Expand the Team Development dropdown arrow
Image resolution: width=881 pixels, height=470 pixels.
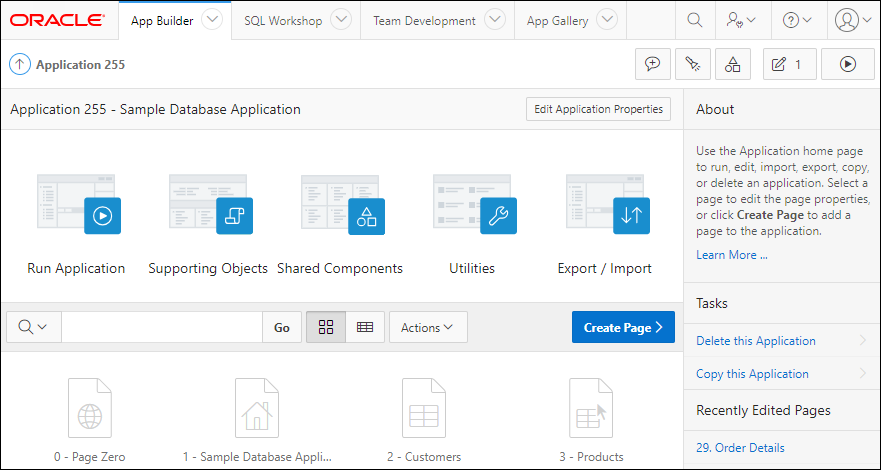click(x=494, y=20)
